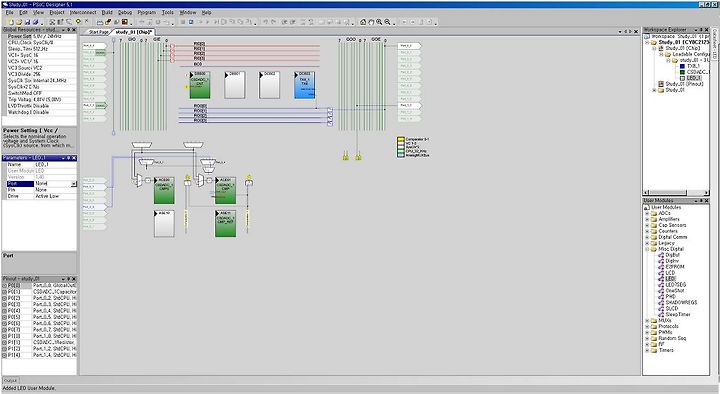Image resolution: width=720 pixels, height=394 pixels.
Task: Open Study_01 [Pinout] in Workspace Explorer
Action: (684, 84)
